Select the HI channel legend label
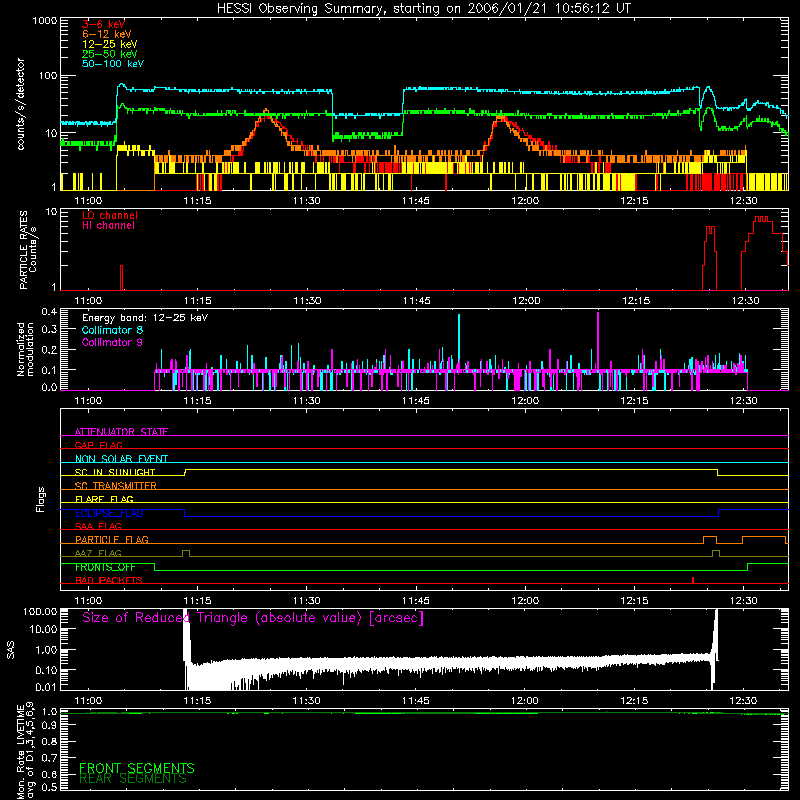Screen dimensions: 800x800 tap(108, 226)
